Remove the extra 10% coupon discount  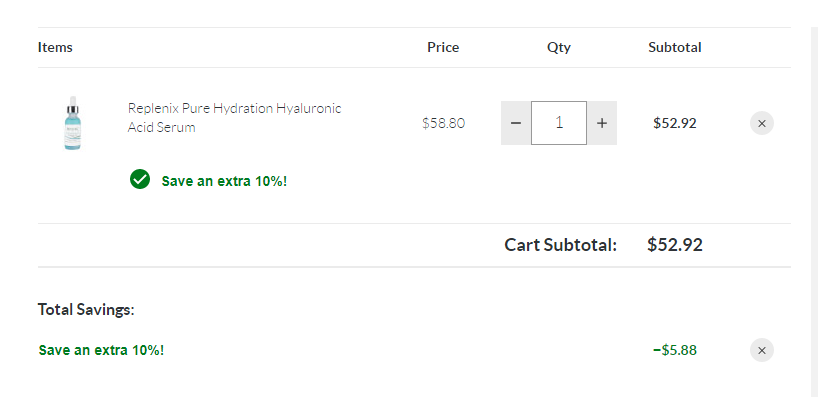click(x=762, y=350)
